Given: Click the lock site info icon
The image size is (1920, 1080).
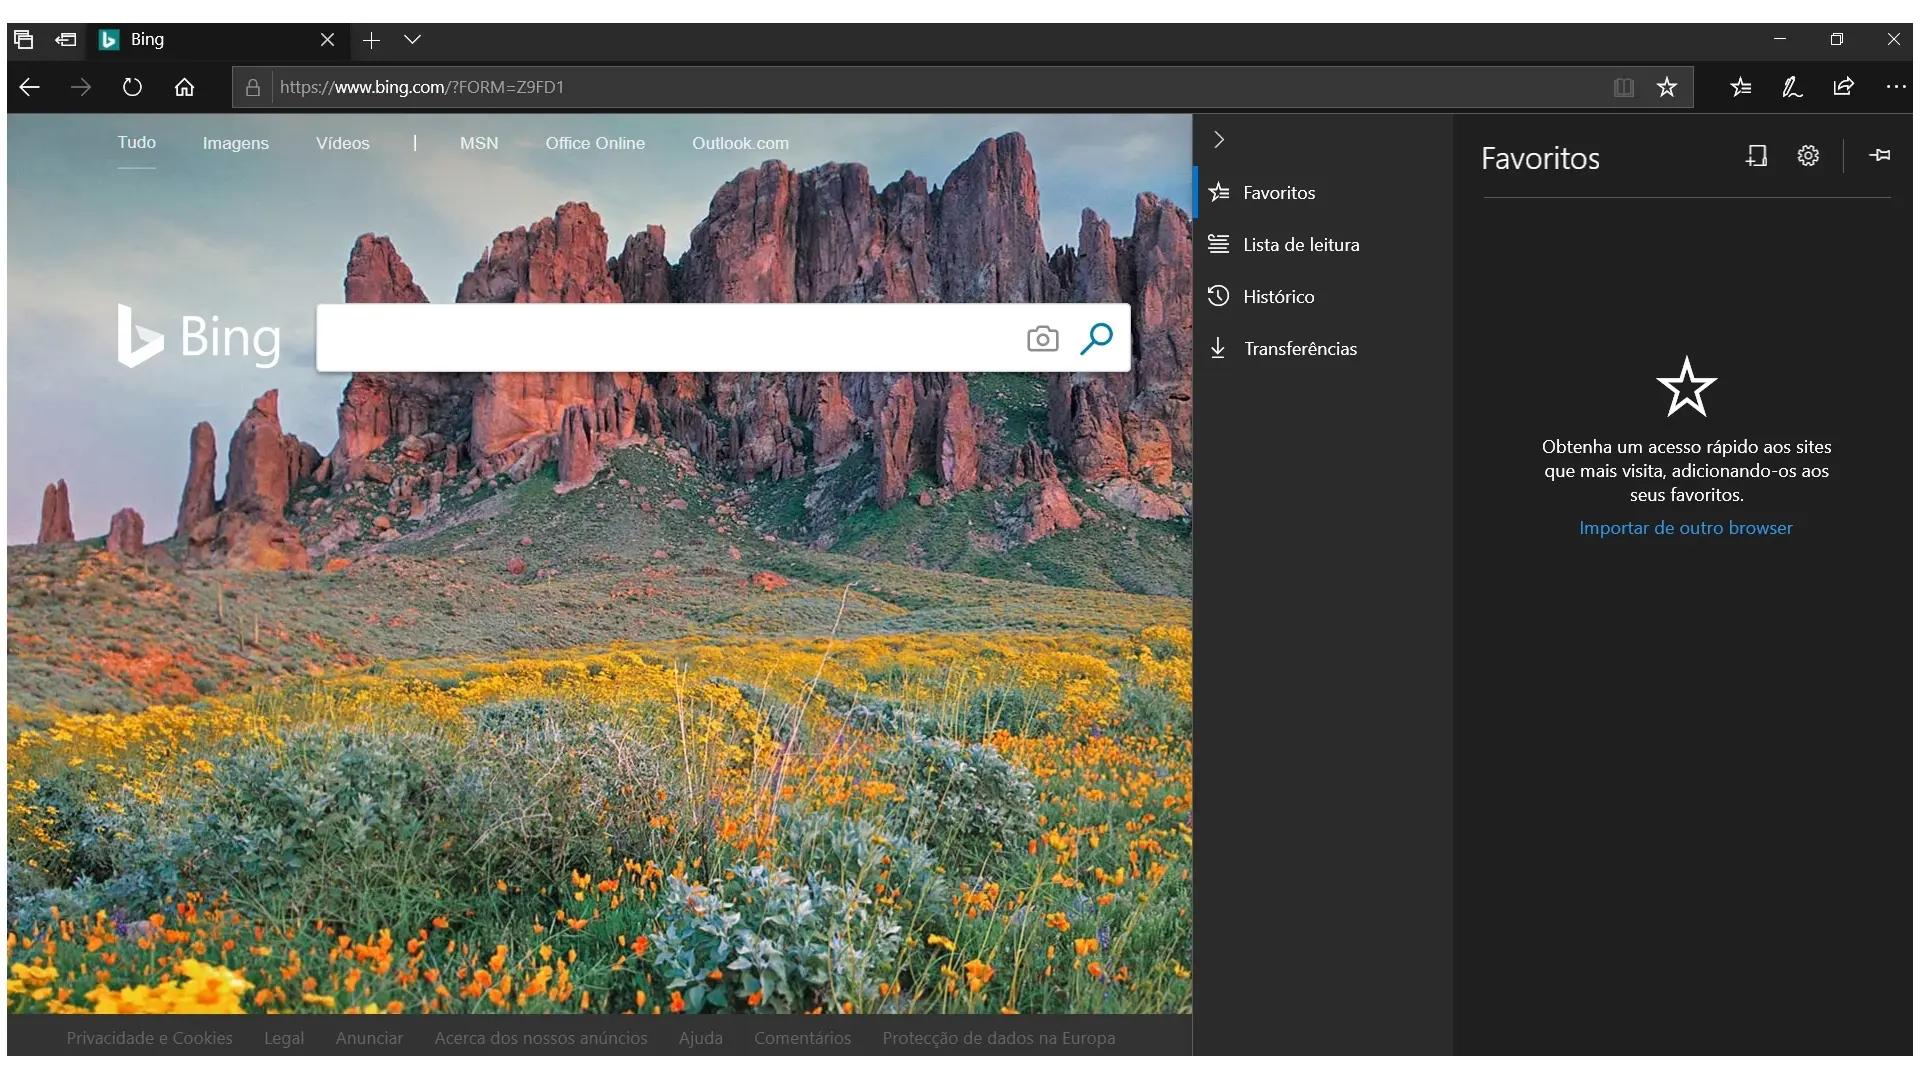Looking at the screenshot, I should [x=253, y=87].
